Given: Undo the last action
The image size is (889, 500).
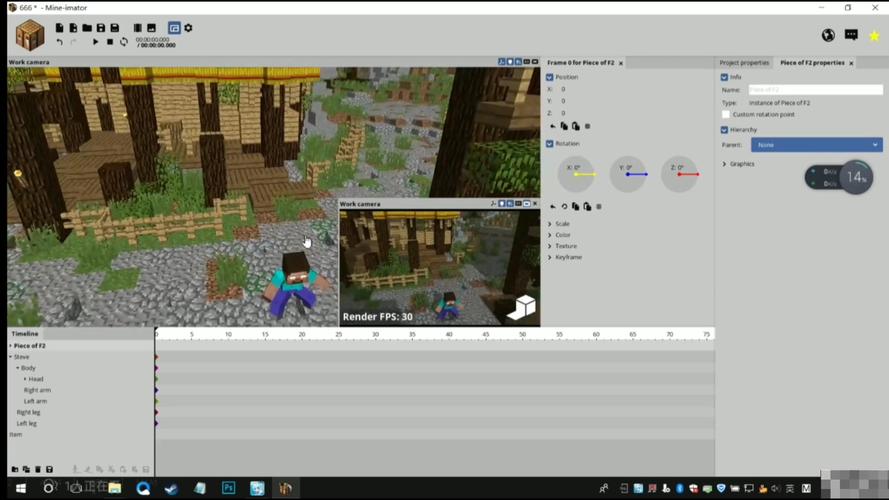Looking at the screenshot, I should tap(60, 42).
